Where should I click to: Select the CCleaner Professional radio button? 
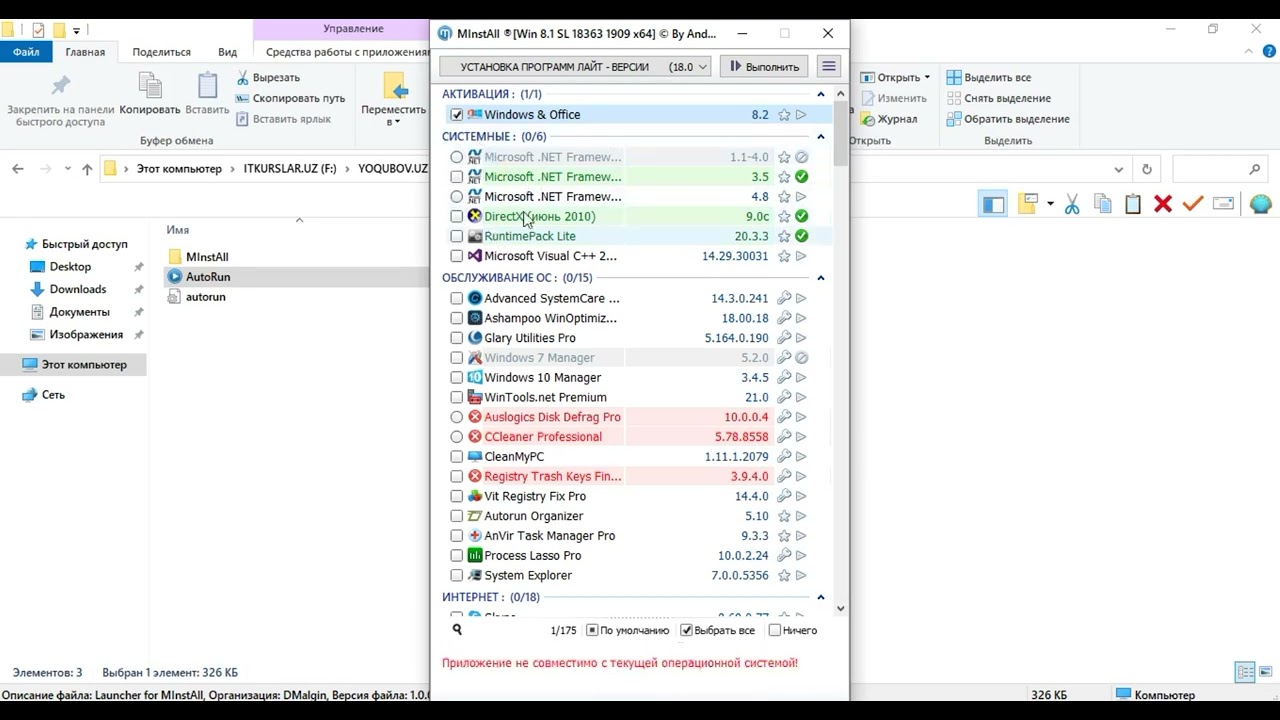457,437
